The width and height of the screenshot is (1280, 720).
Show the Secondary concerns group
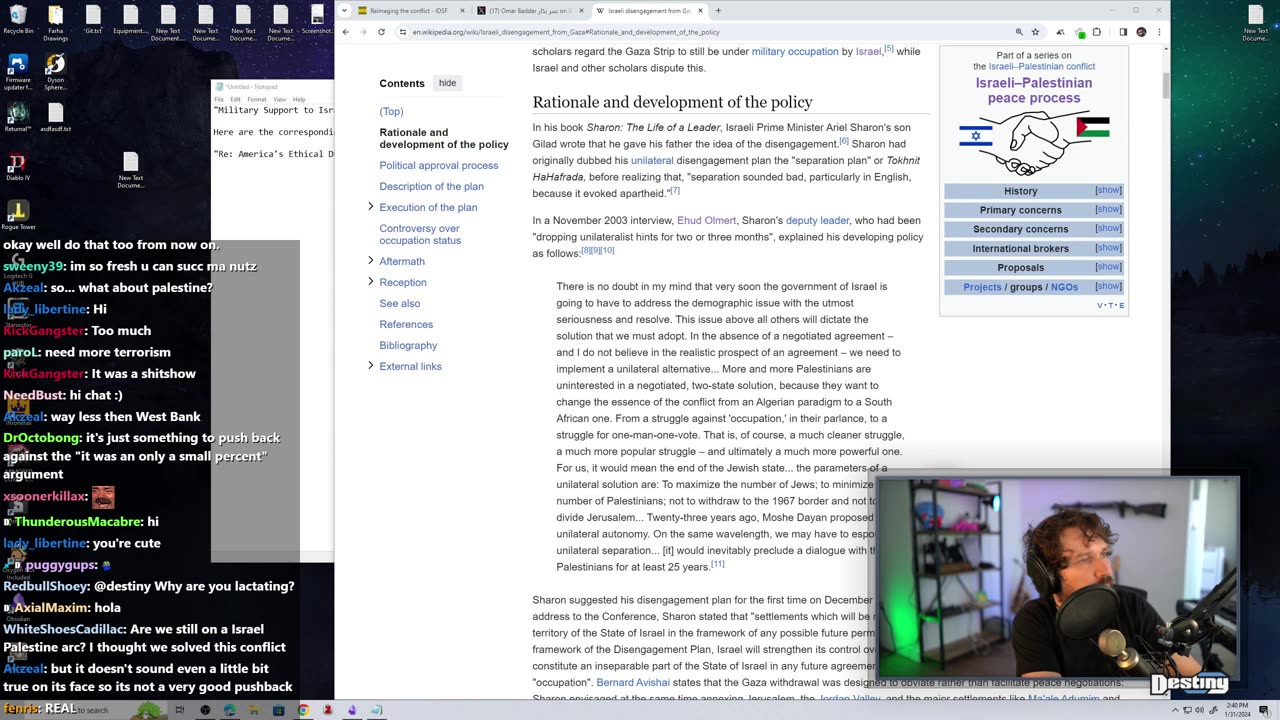click(1108, 228)
